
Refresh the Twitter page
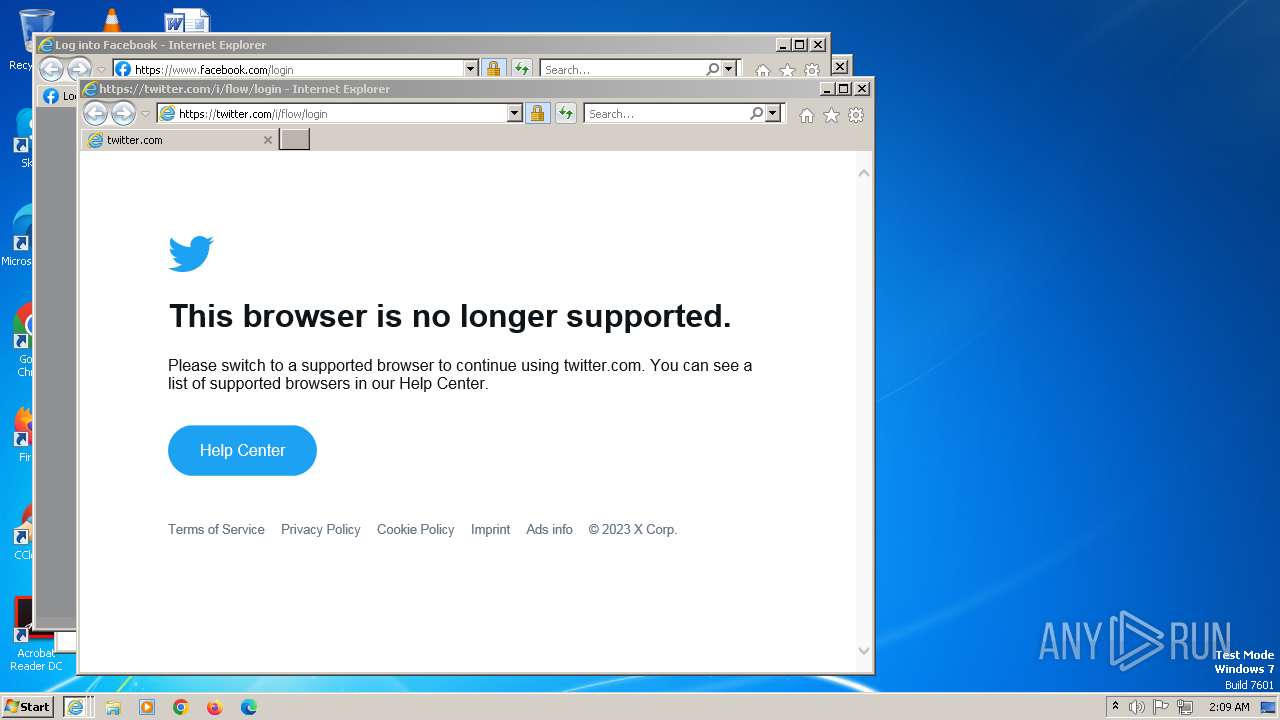coord(566,114)
